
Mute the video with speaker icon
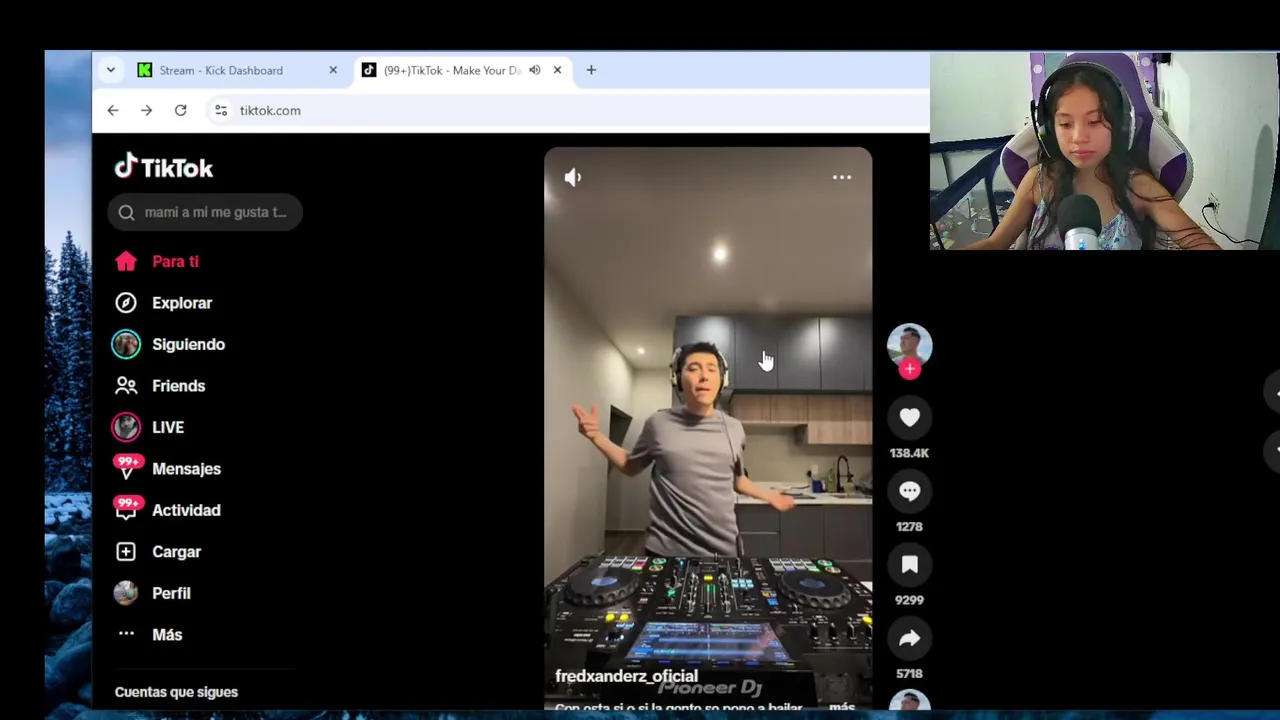pos(573,177)
